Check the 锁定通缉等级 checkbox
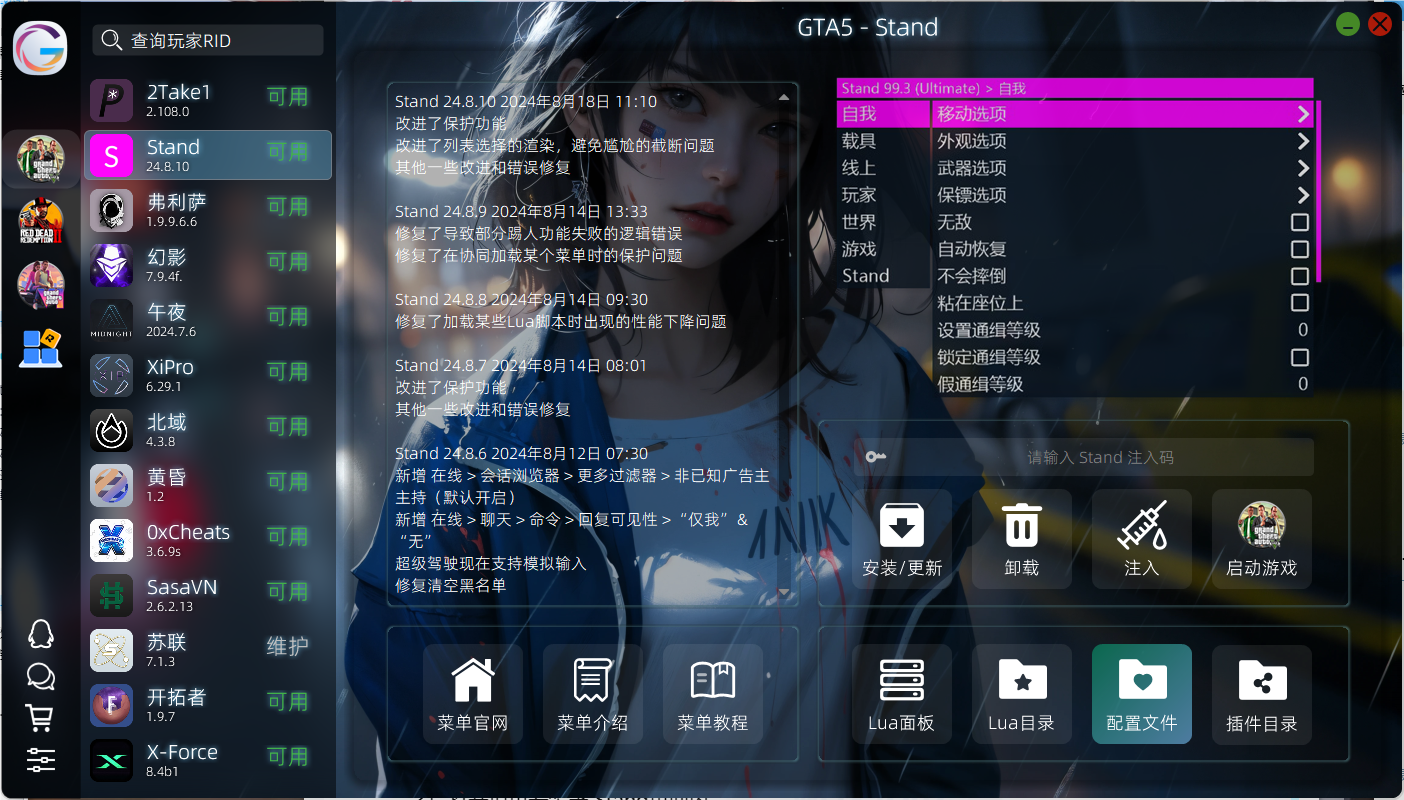Viewport: 1404px width, 800px height. click(x=1299, y=357)
